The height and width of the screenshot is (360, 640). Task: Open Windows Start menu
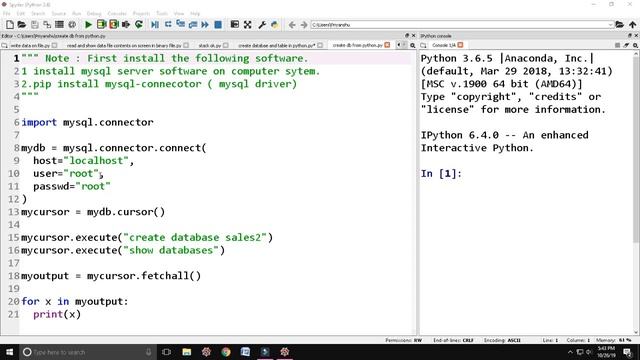click(x=9, y=352)
